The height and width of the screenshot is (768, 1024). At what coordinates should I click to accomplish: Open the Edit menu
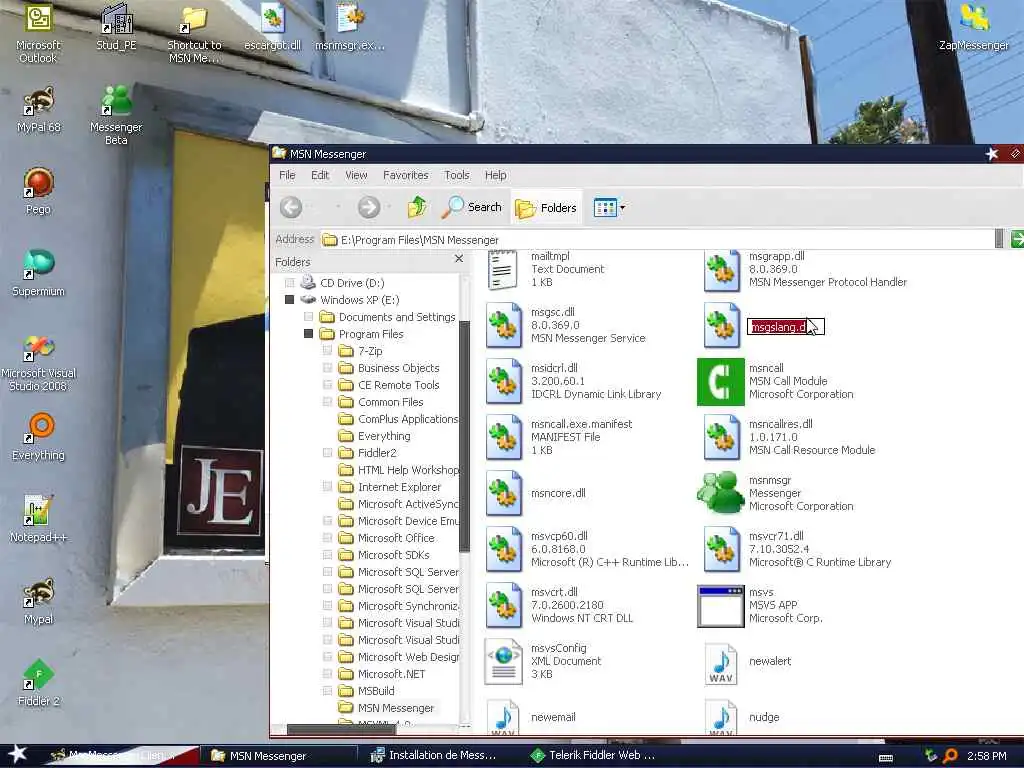click(320, 175)
